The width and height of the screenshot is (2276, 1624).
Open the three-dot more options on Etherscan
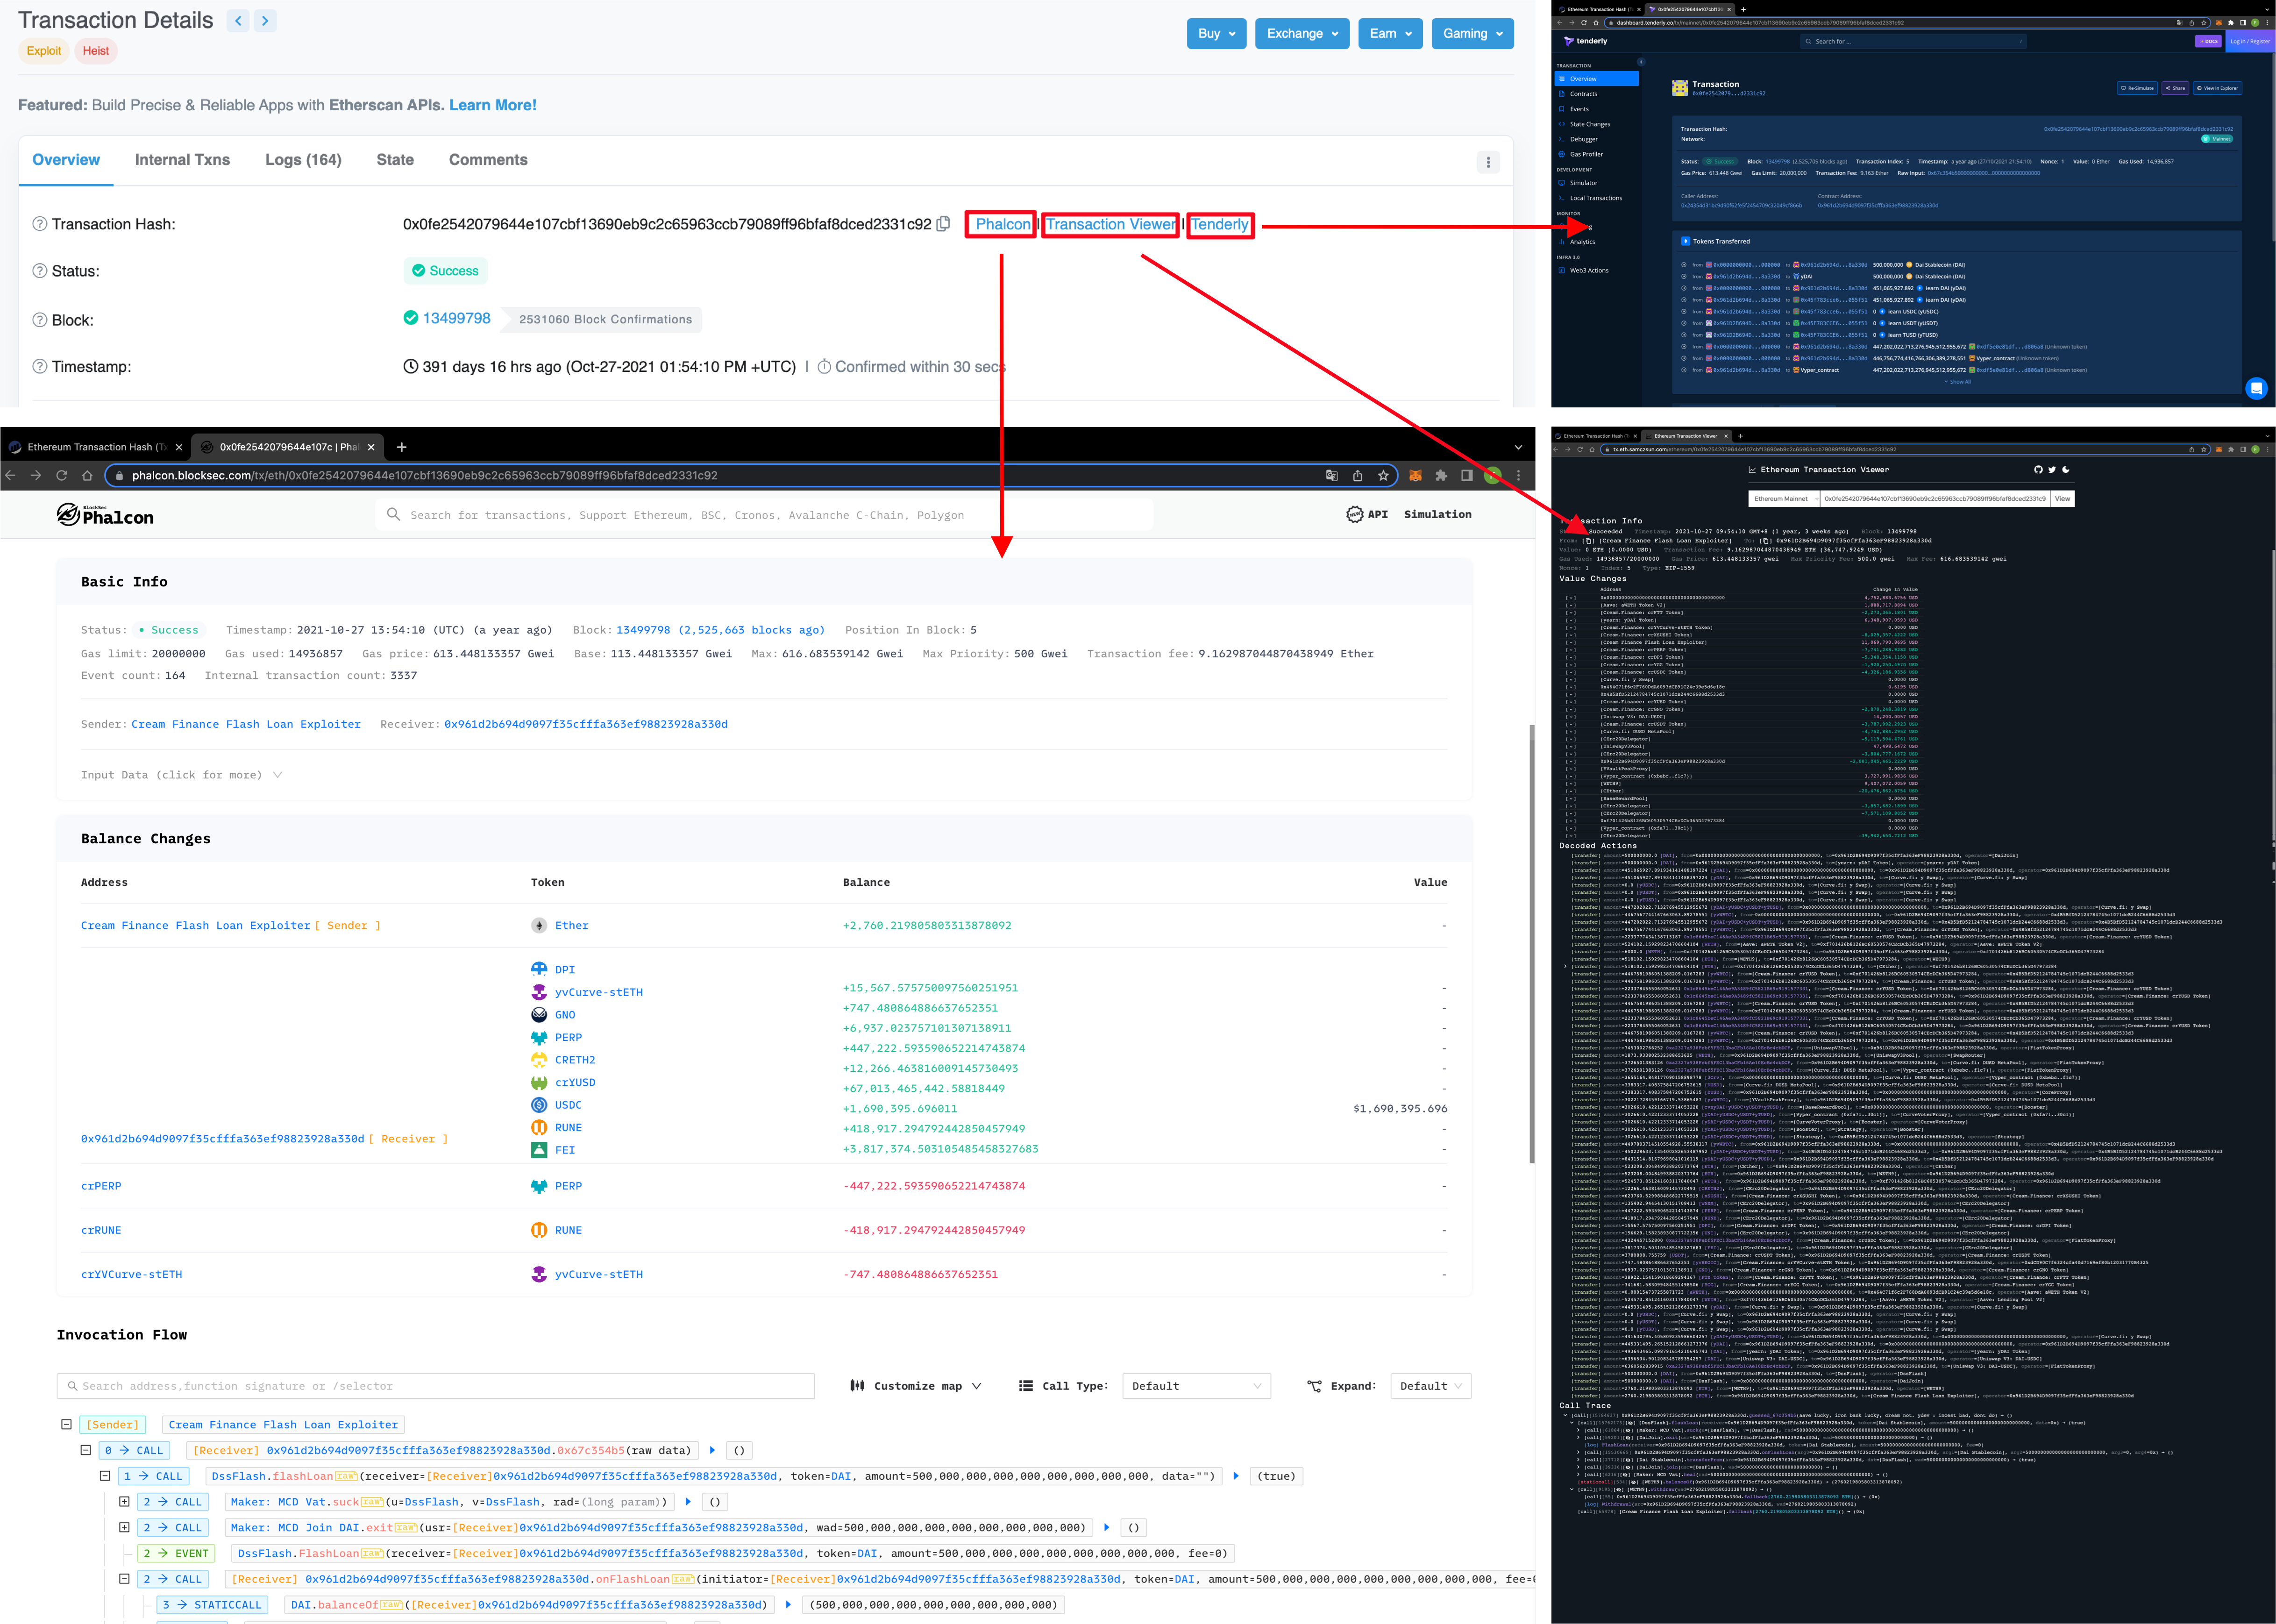(x=1488, y=162)
